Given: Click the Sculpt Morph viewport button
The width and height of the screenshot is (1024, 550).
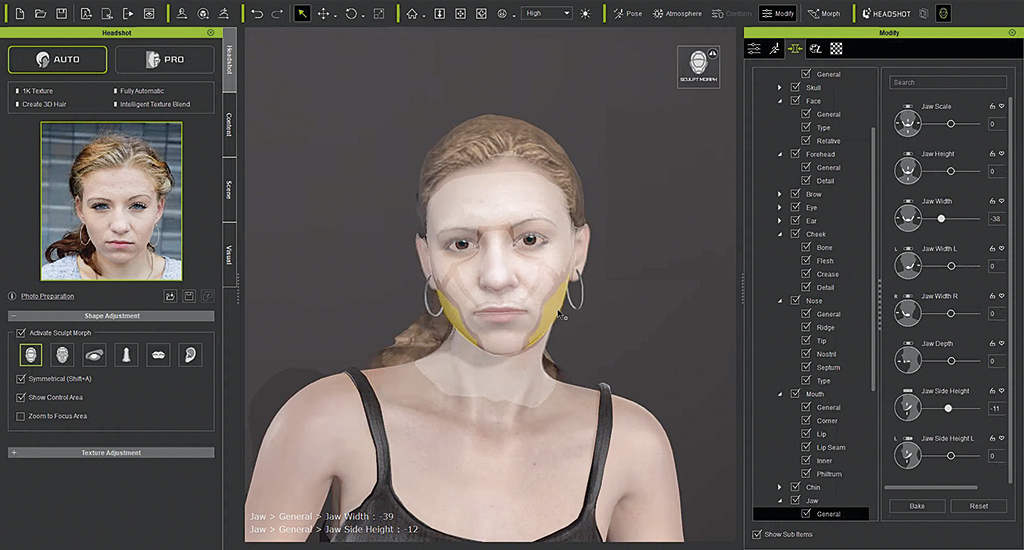Looking at the screenshot, I should [698, 67].
